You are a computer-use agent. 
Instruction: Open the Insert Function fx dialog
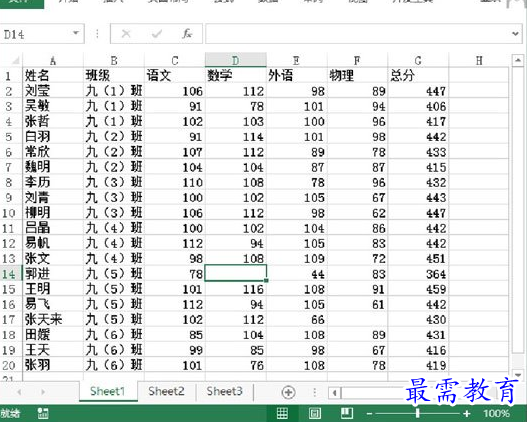click(x=187, y=34)
